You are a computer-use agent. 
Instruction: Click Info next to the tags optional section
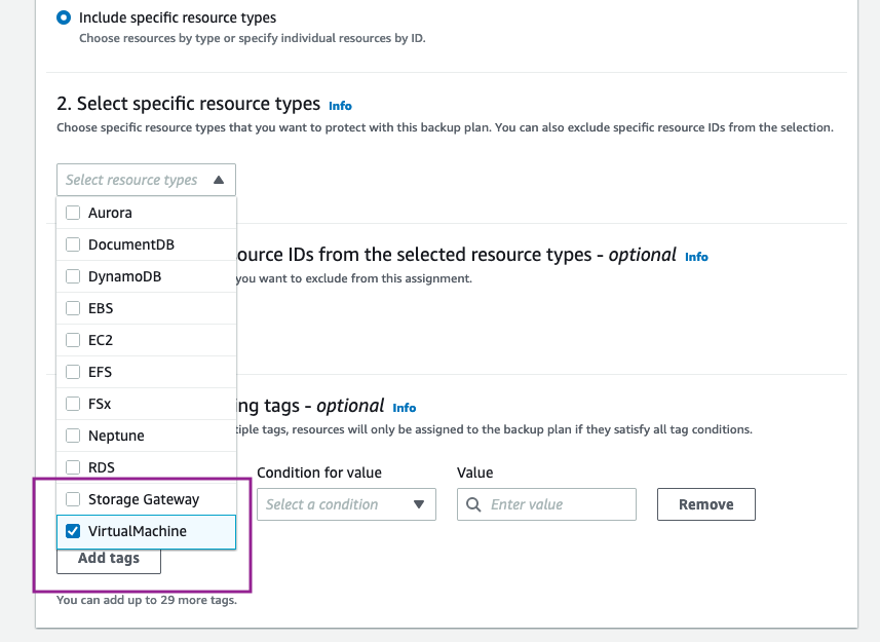[403, 406]
